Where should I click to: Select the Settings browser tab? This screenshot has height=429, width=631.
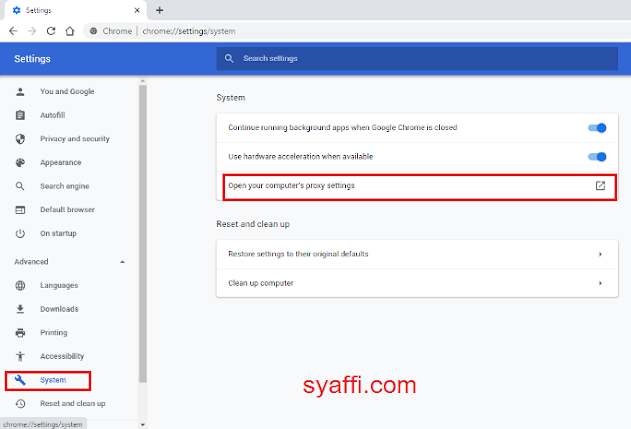[76, 10]
